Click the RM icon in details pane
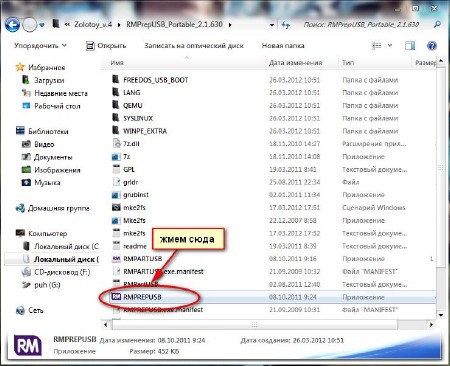Screen dimensions: 450x366 28,346
